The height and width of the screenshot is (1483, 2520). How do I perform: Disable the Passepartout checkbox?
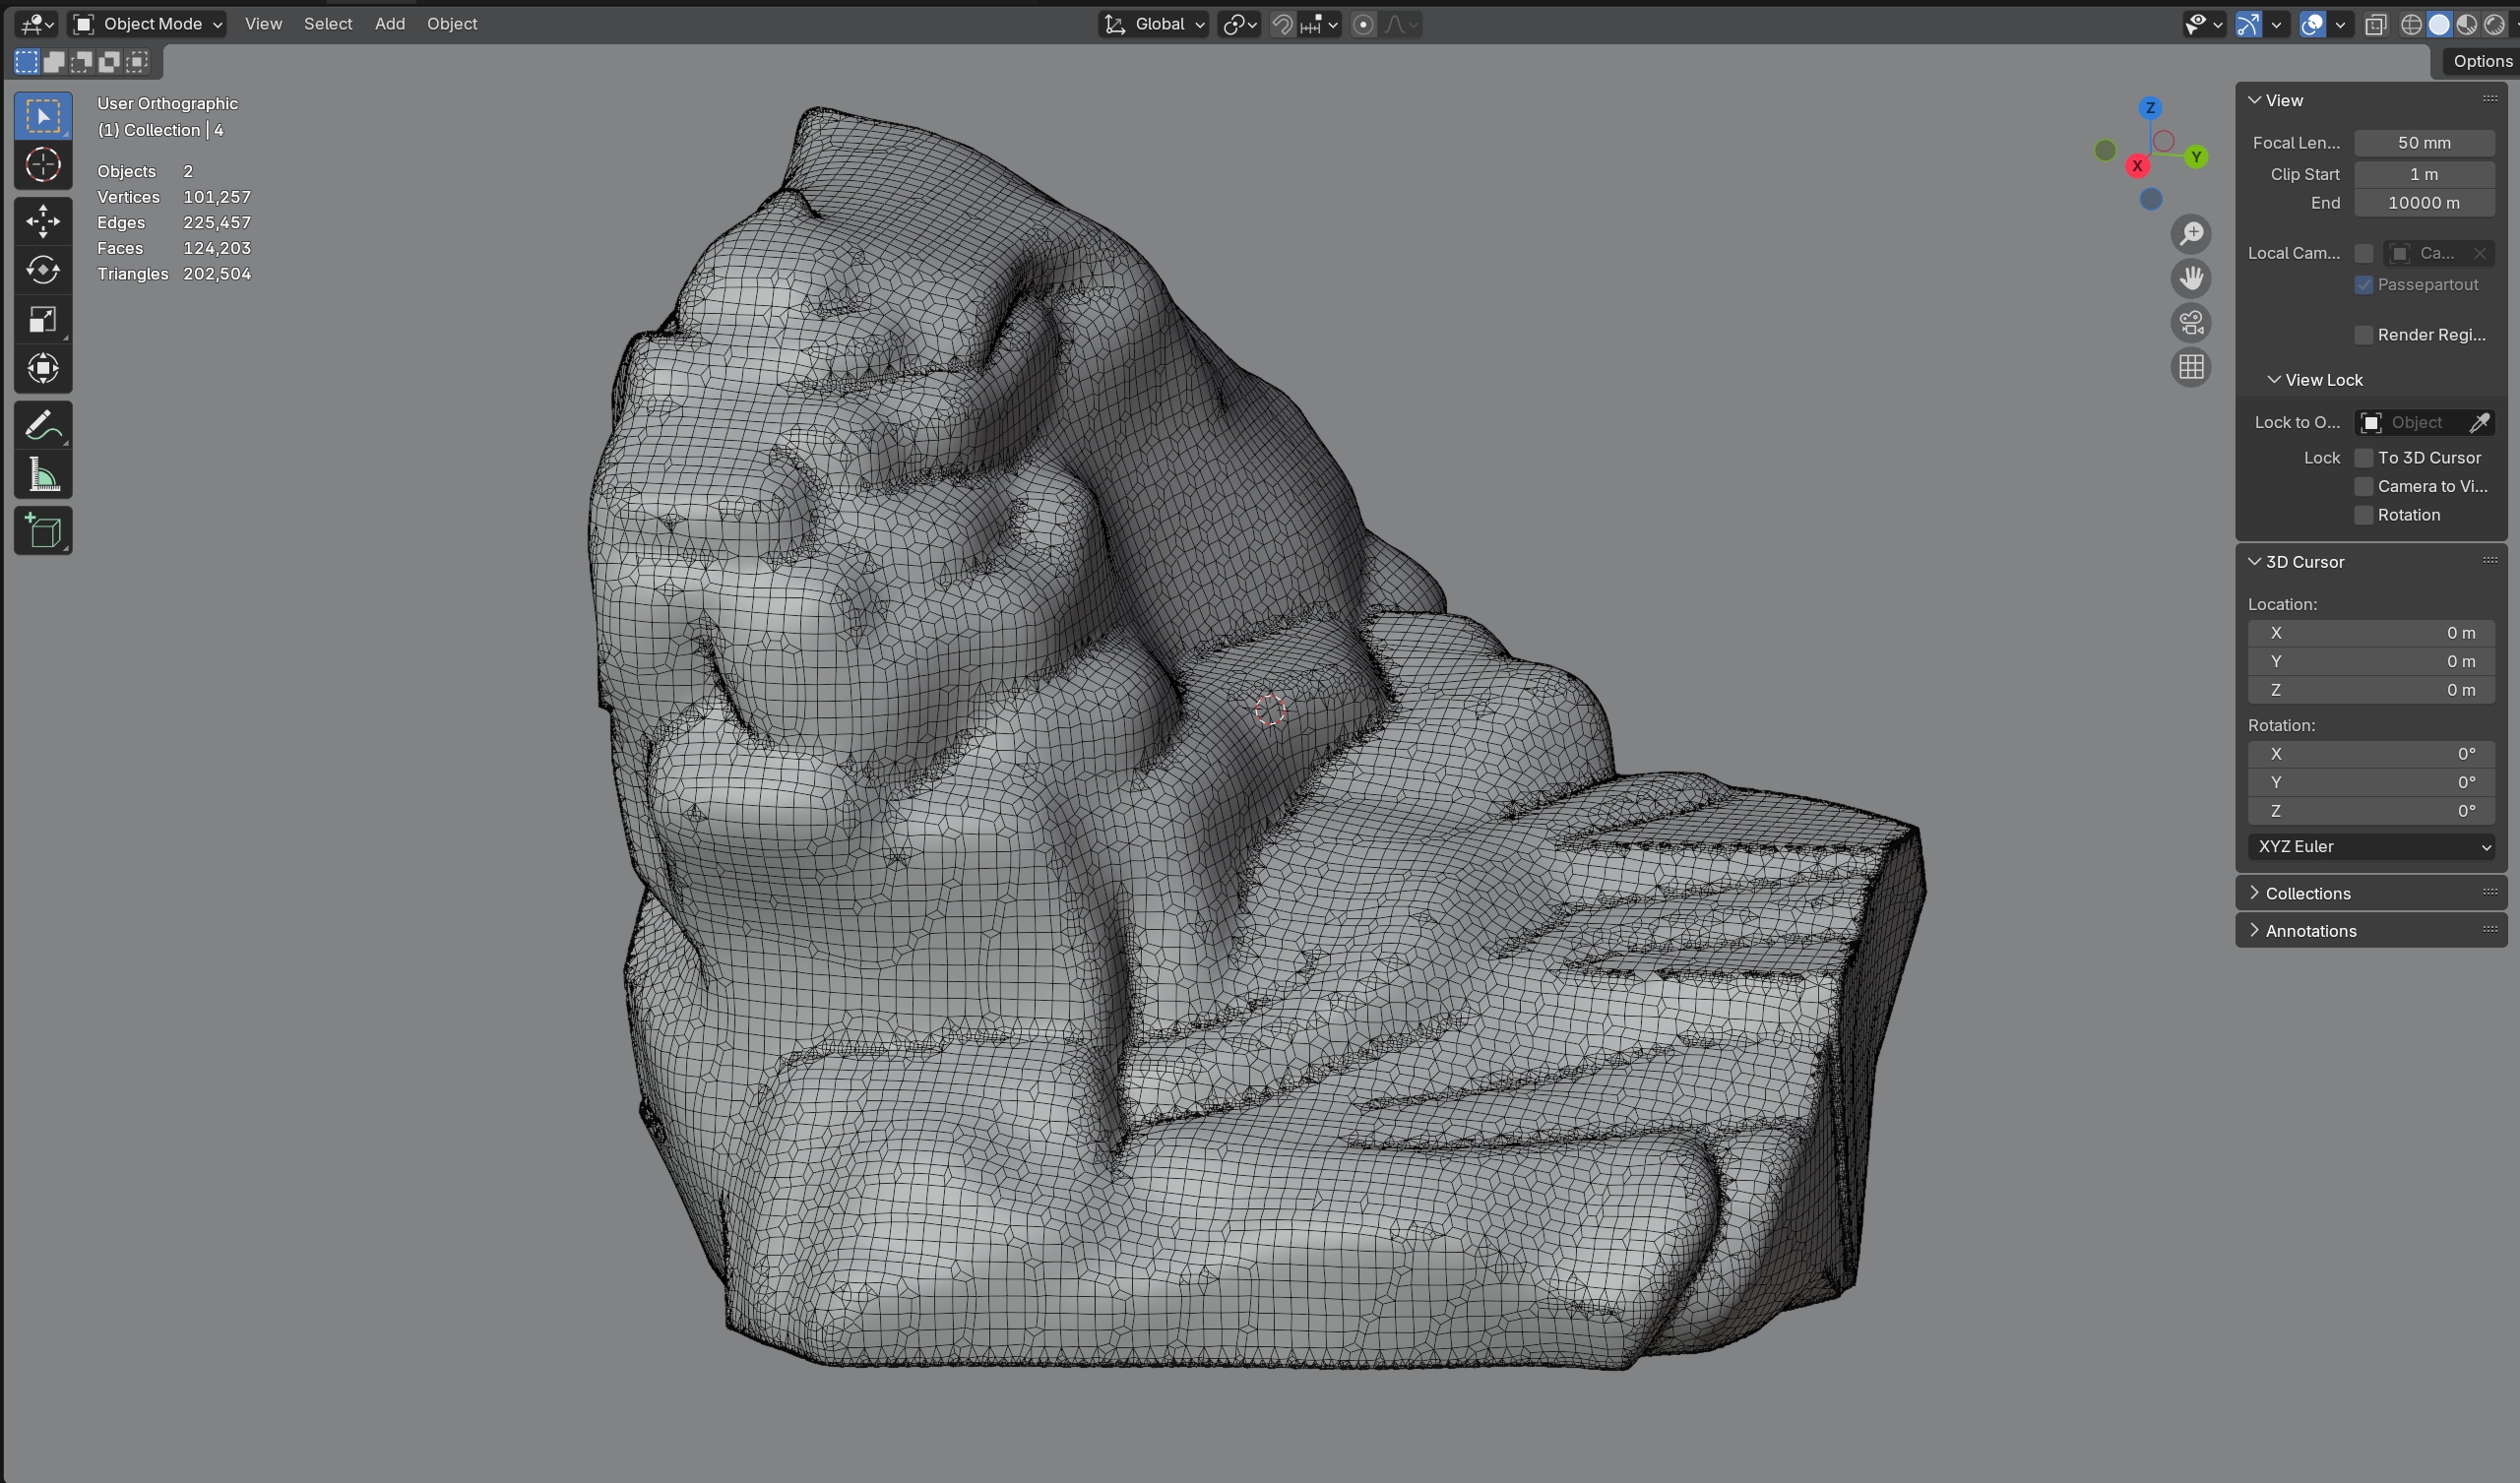point(2364,285)
